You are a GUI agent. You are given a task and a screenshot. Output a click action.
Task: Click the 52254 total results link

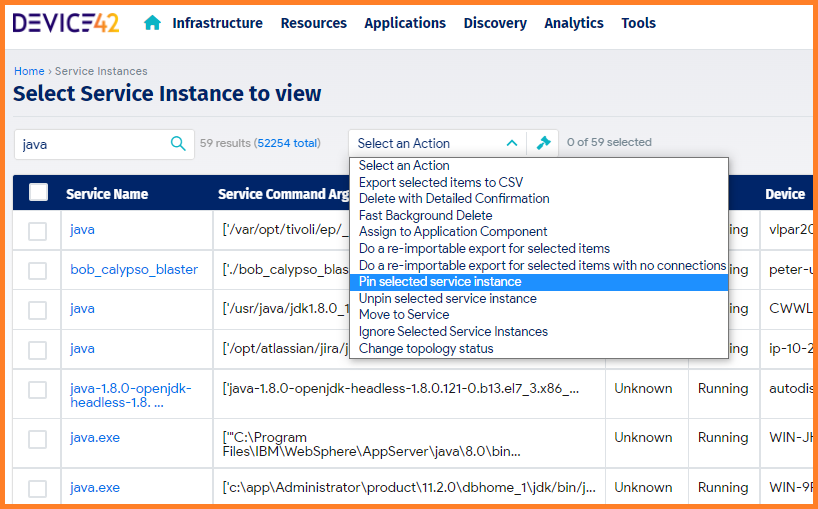[287, 143]
